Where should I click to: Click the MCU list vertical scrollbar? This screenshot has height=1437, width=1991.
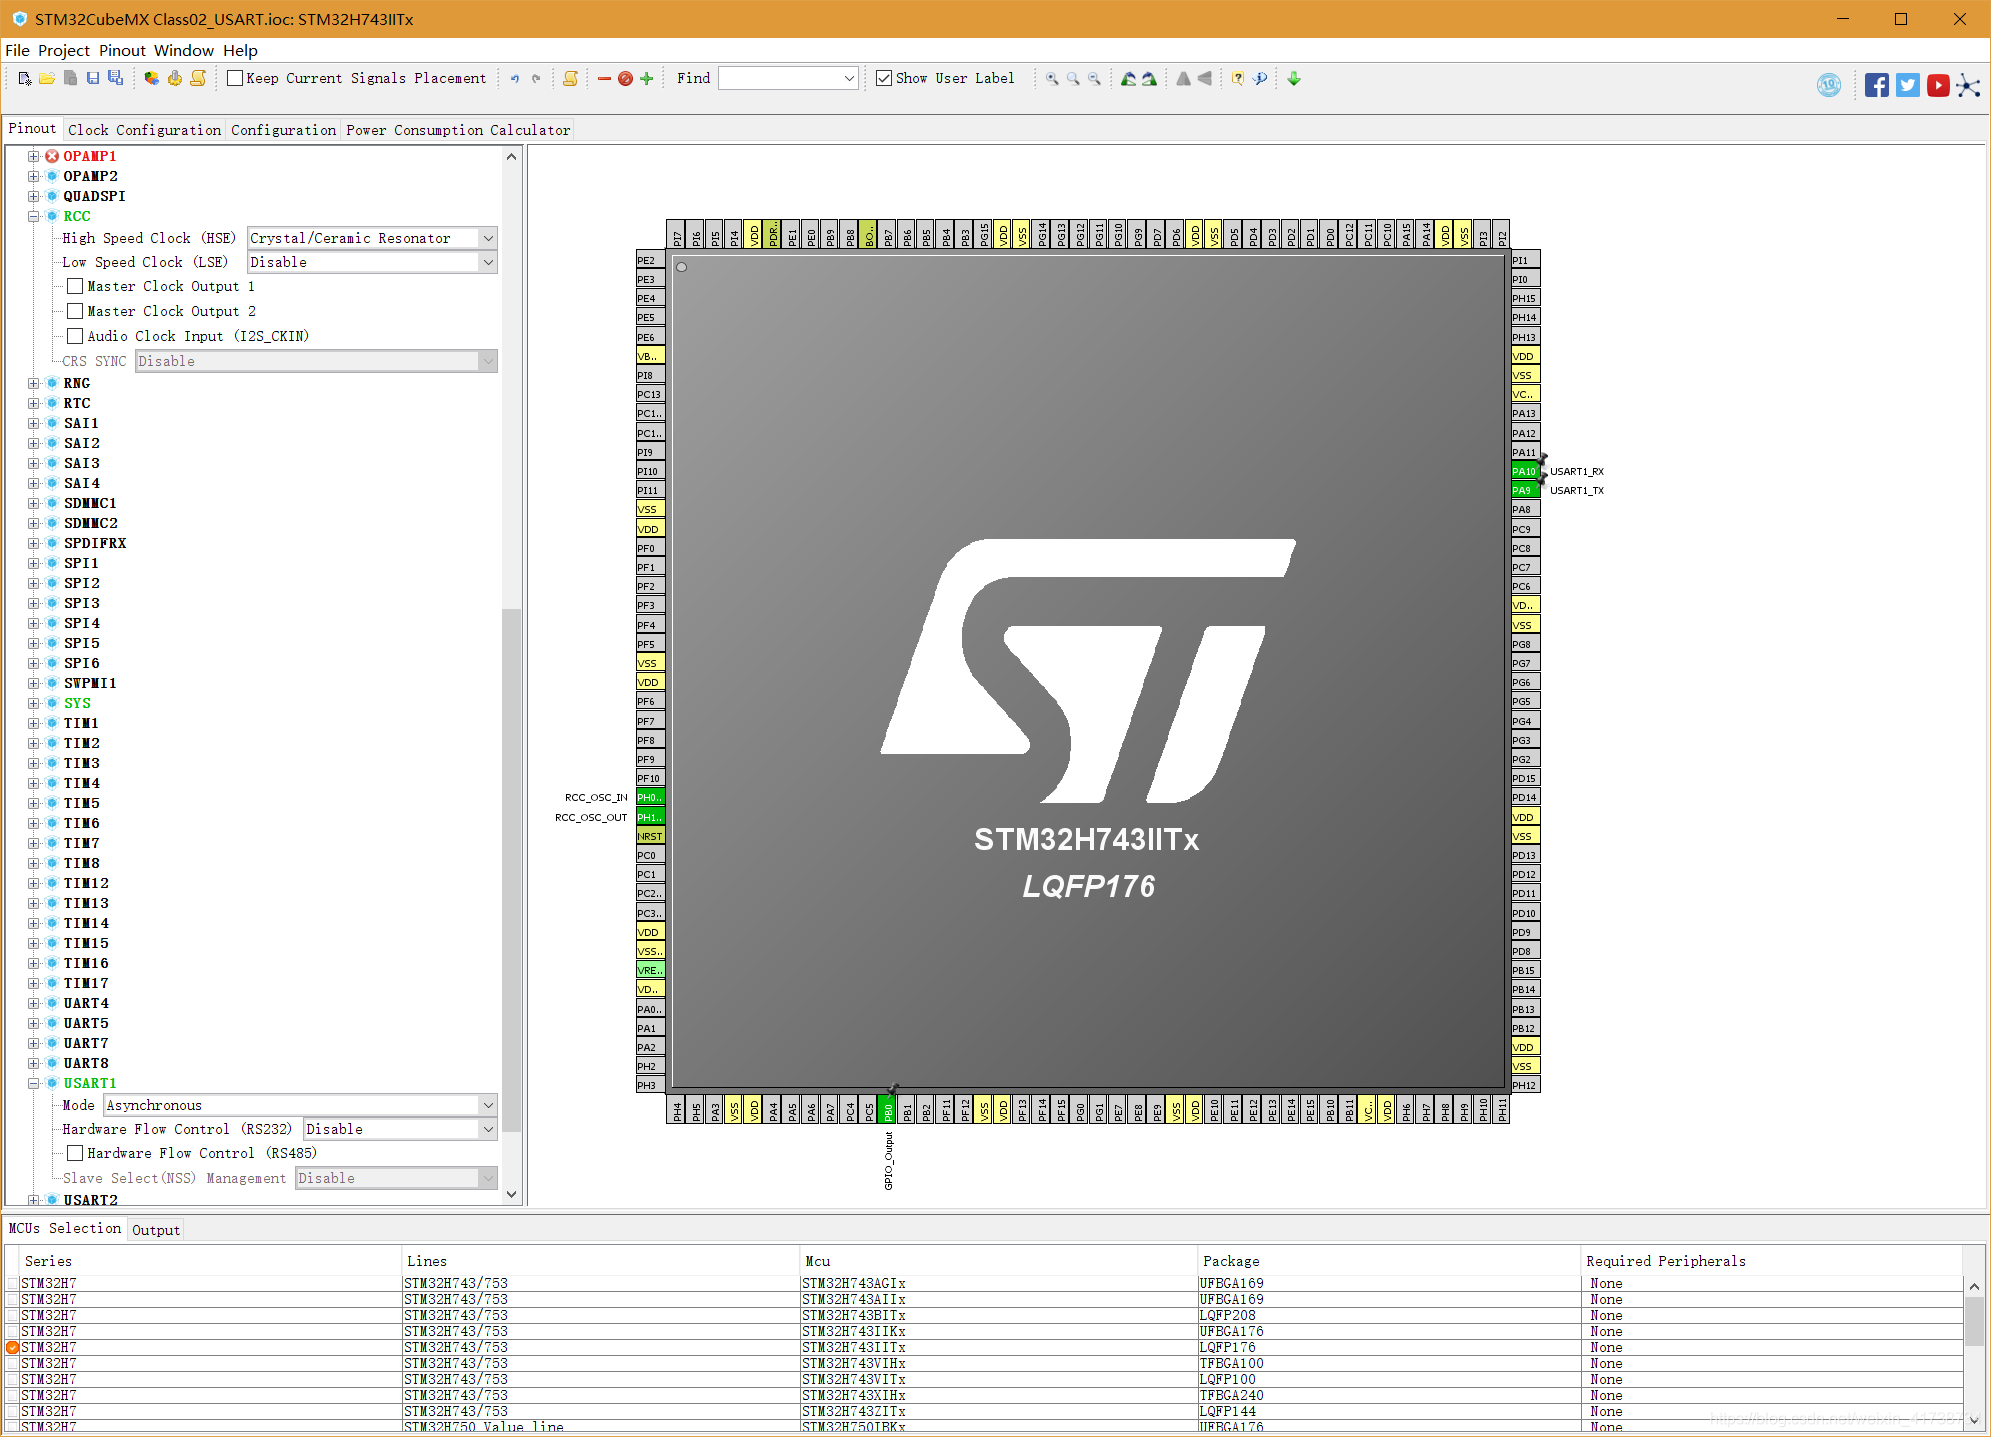(x=1974, y=1321)
